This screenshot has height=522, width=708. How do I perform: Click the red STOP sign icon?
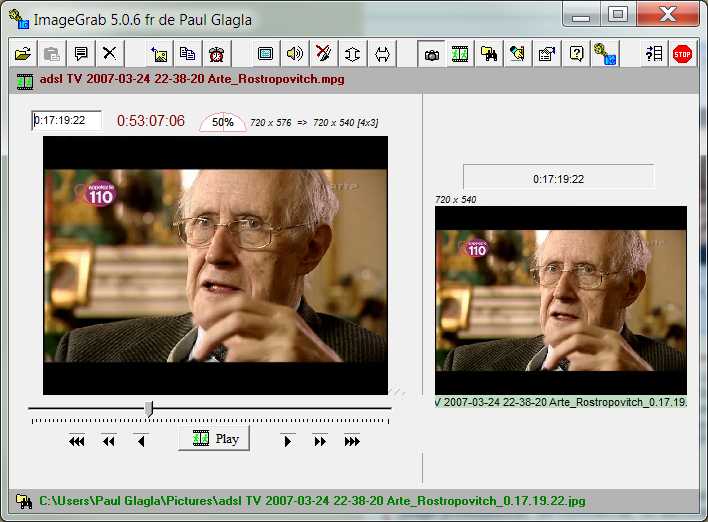point(682,54)
